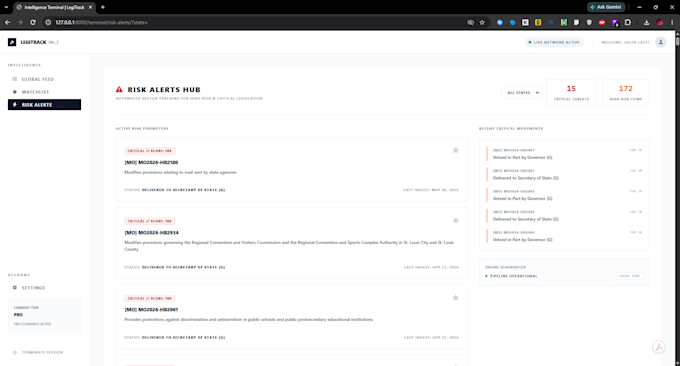Star bill MO2026-HB2061 for watchlist
This screenshot has width=680, height=366.
click(x=455, y=298)
